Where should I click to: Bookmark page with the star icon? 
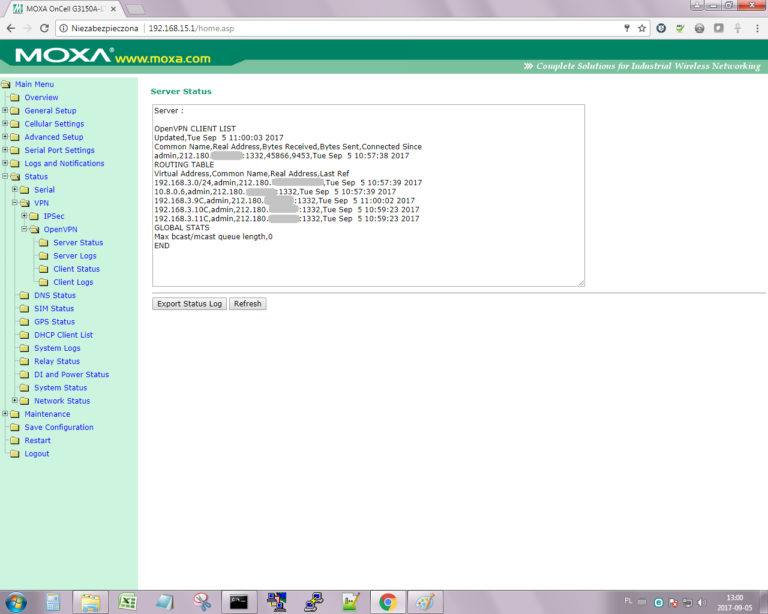point(642,28)
